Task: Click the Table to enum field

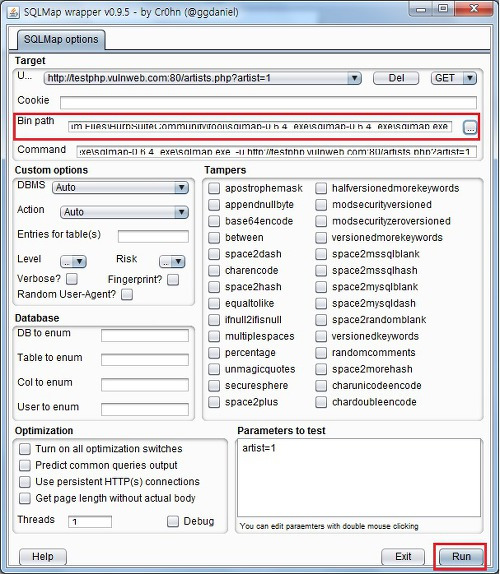Action: tap(145, 360)
